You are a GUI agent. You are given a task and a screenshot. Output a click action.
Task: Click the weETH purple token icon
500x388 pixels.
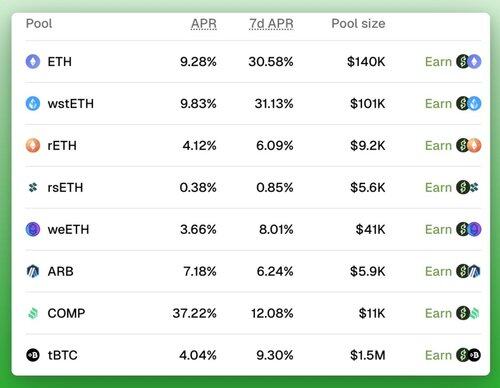tap(33, 229)
